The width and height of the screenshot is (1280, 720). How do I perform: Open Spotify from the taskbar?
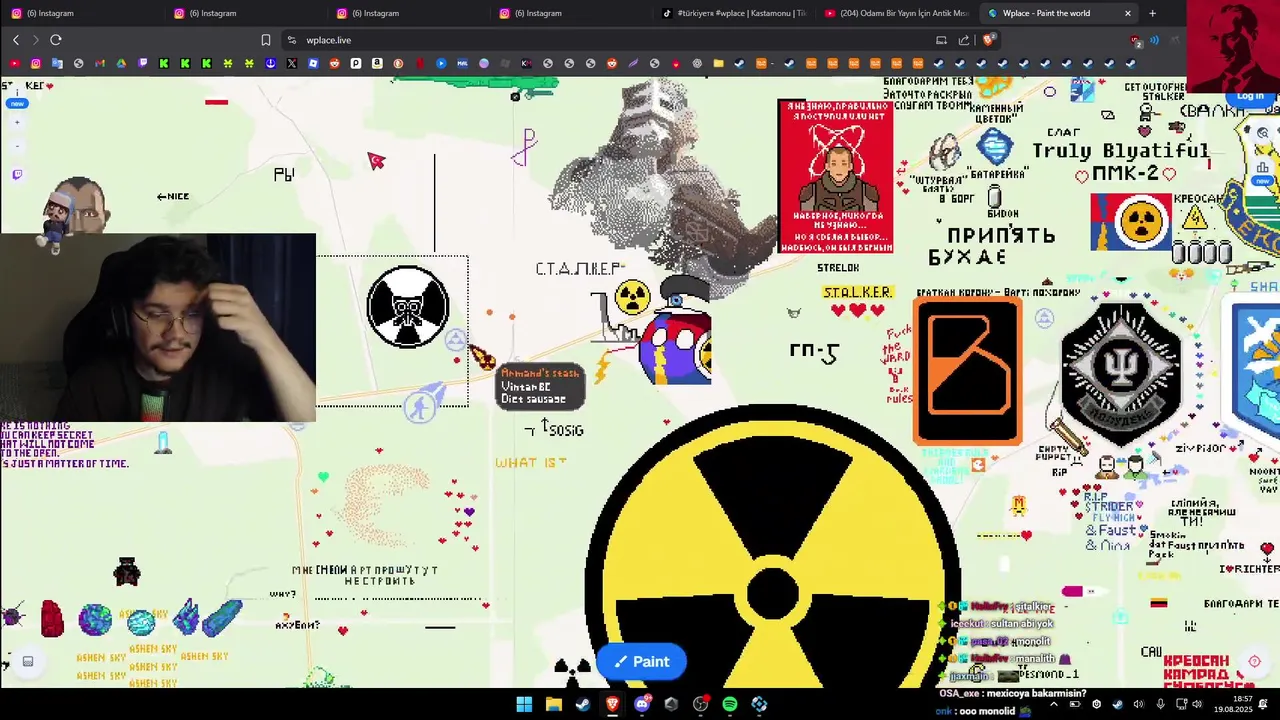730,704
